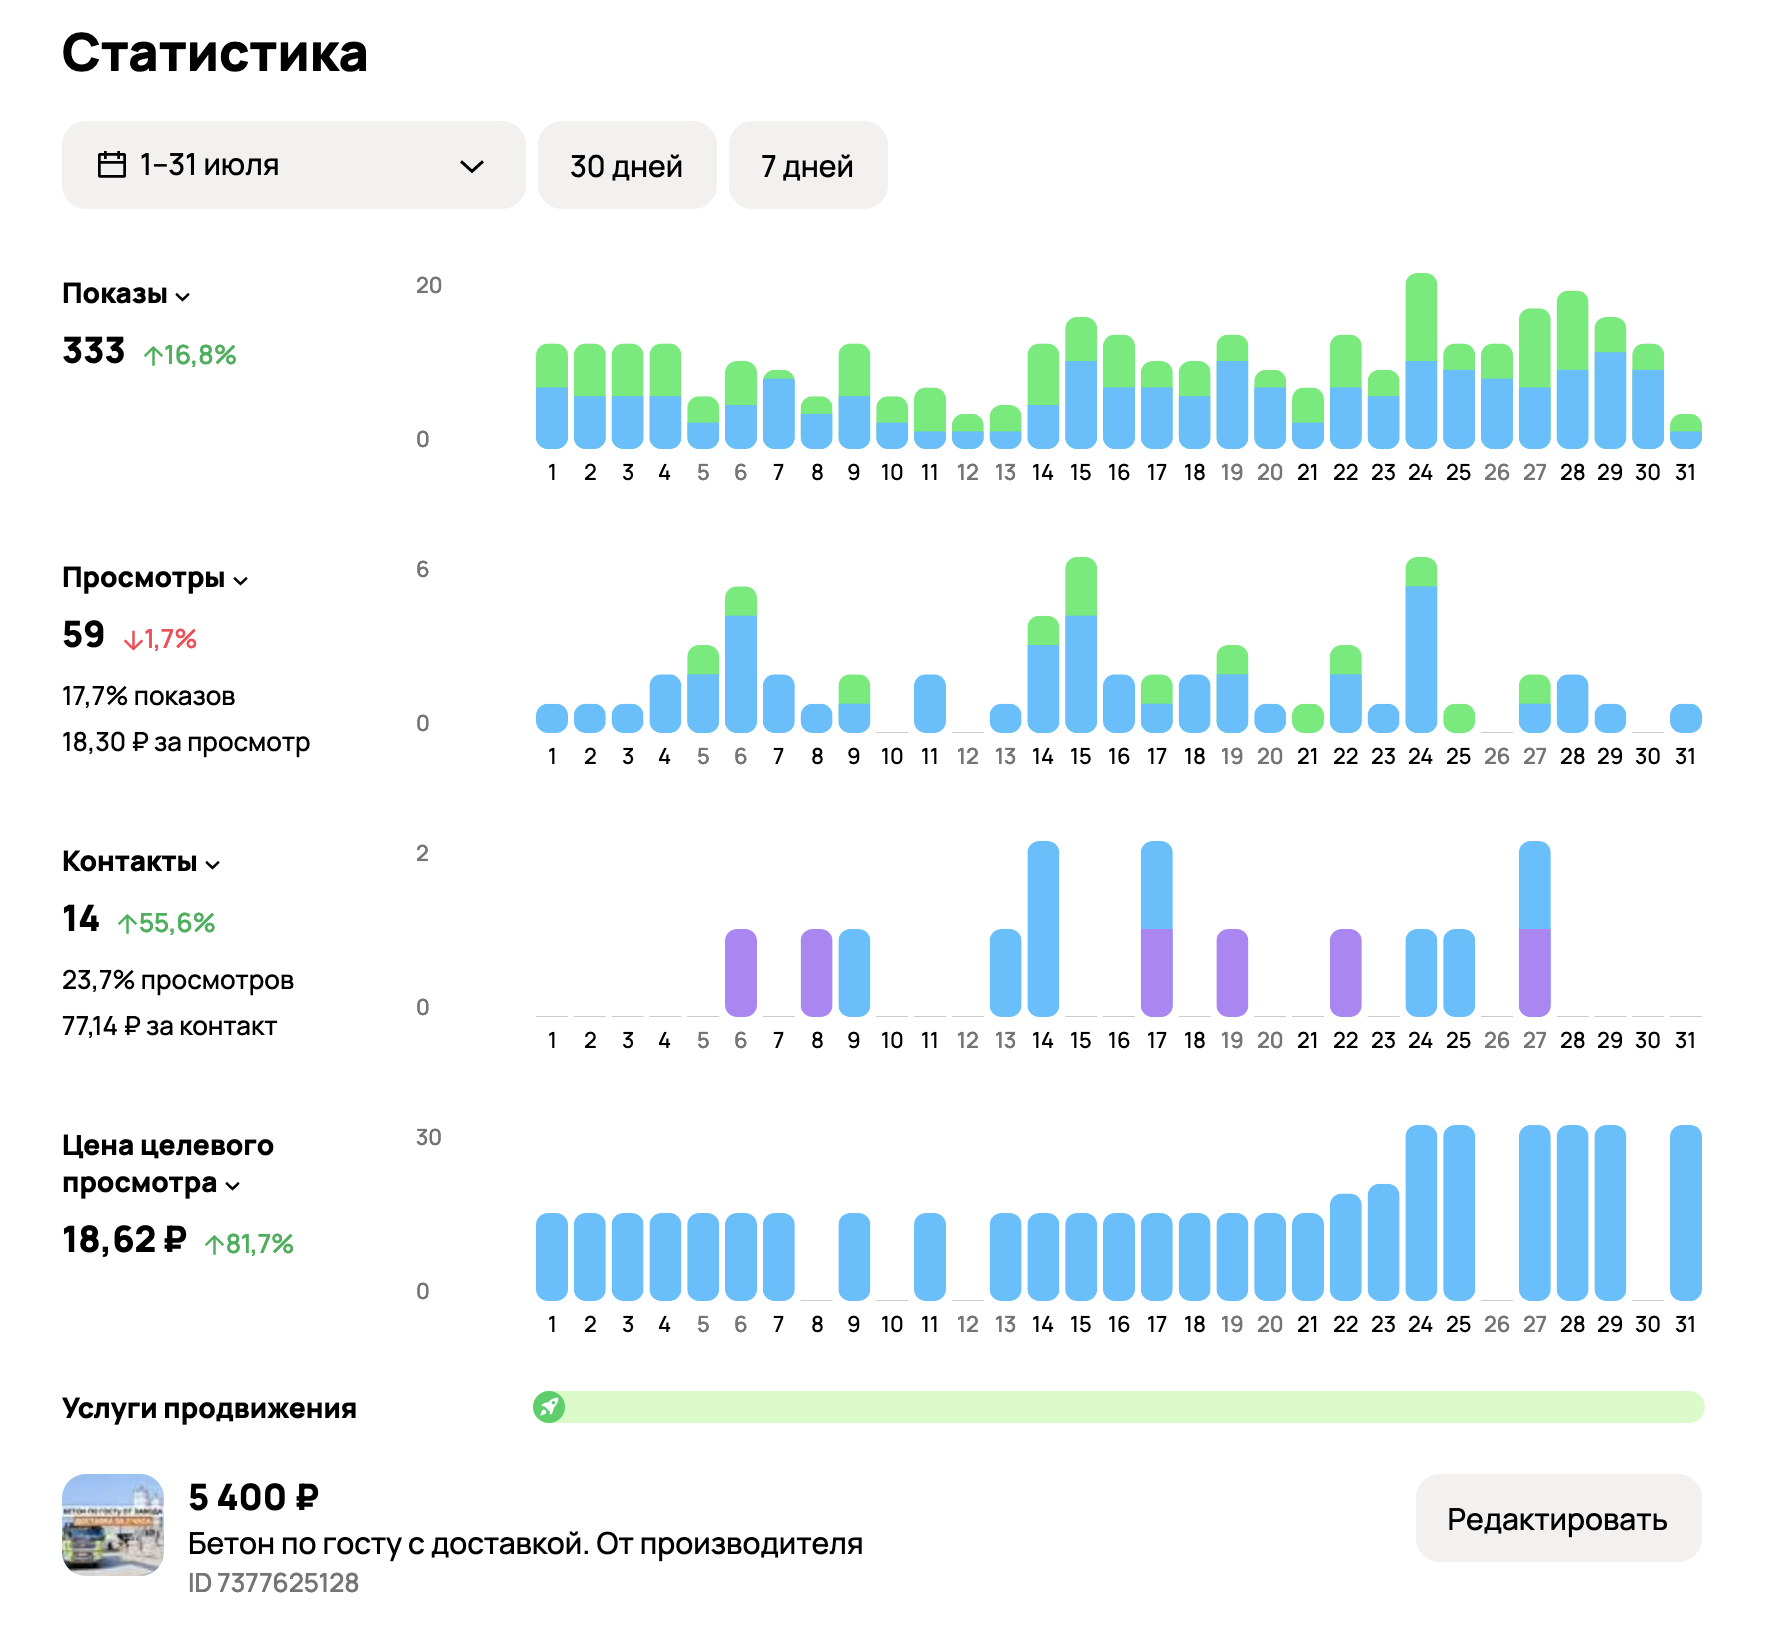
Task: Click the price chart bar for day 31
Action: pos(1686,1213)
